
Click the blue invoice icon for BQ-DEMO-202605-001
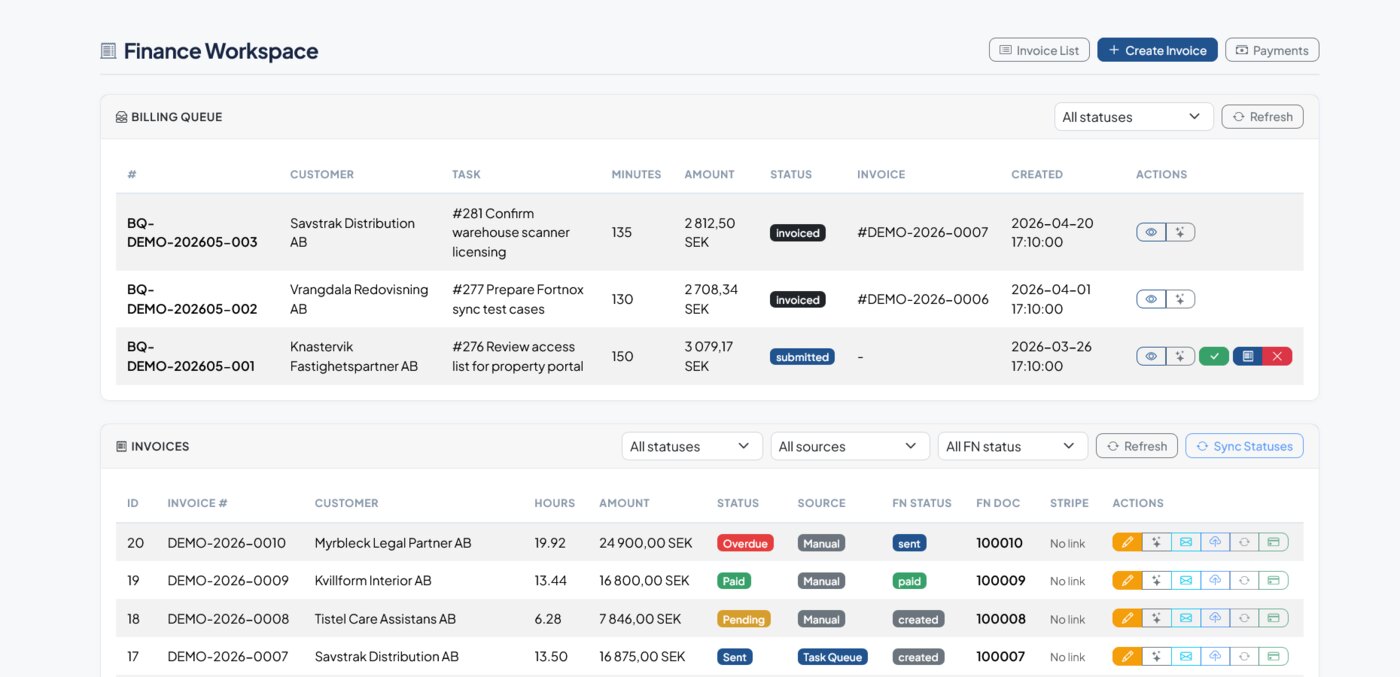pyautogui.click(x=1247, y=355)
